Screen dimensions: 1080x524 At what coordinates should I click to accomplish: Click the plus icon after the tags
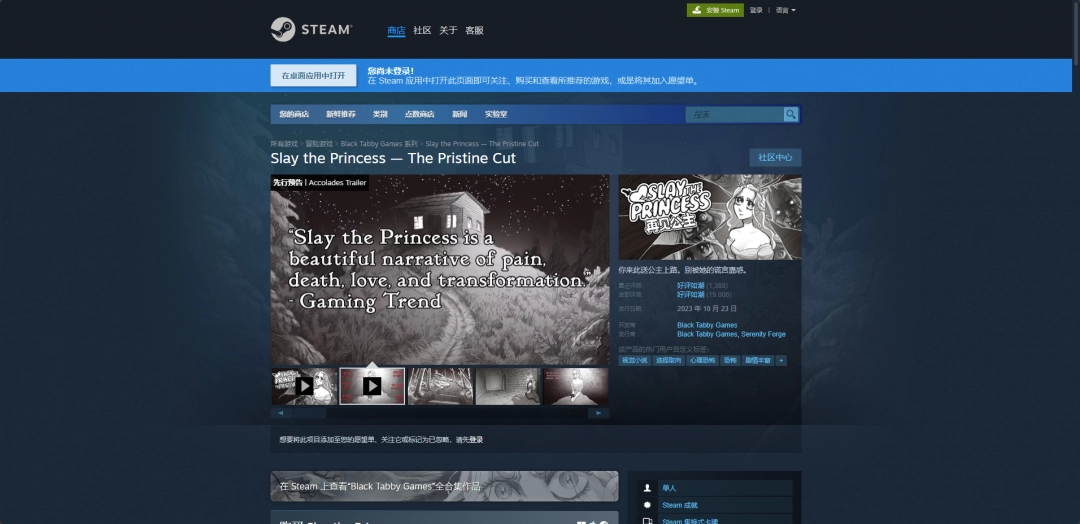click(x=781, y=360)
